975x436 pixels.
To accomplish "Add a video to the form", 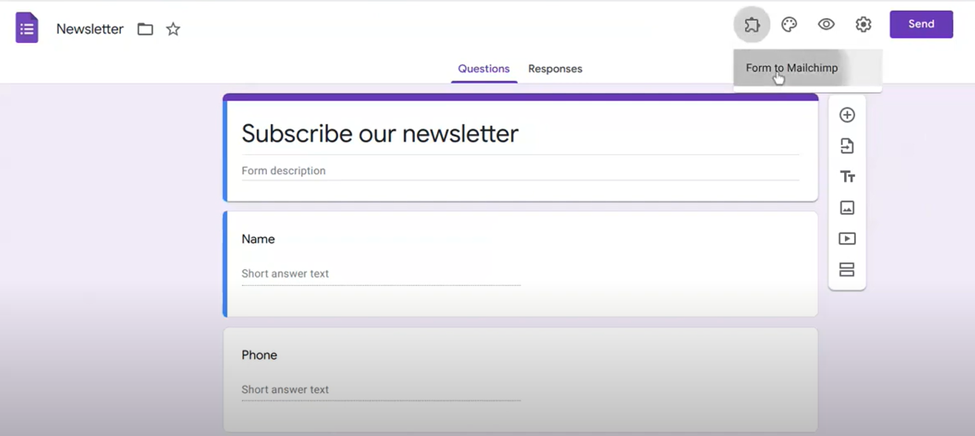I will 847,239.
